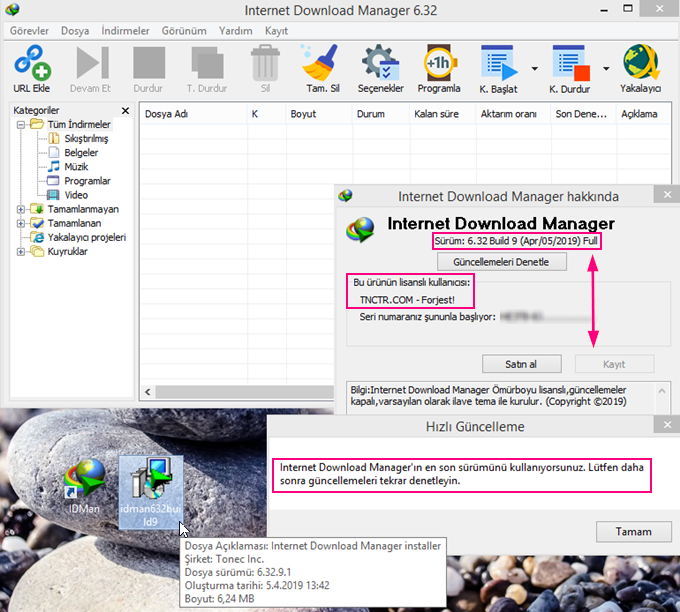Select the Müzik category
Image resolution: width=680 pixels, height=612 pixels.
click(76, 167)
